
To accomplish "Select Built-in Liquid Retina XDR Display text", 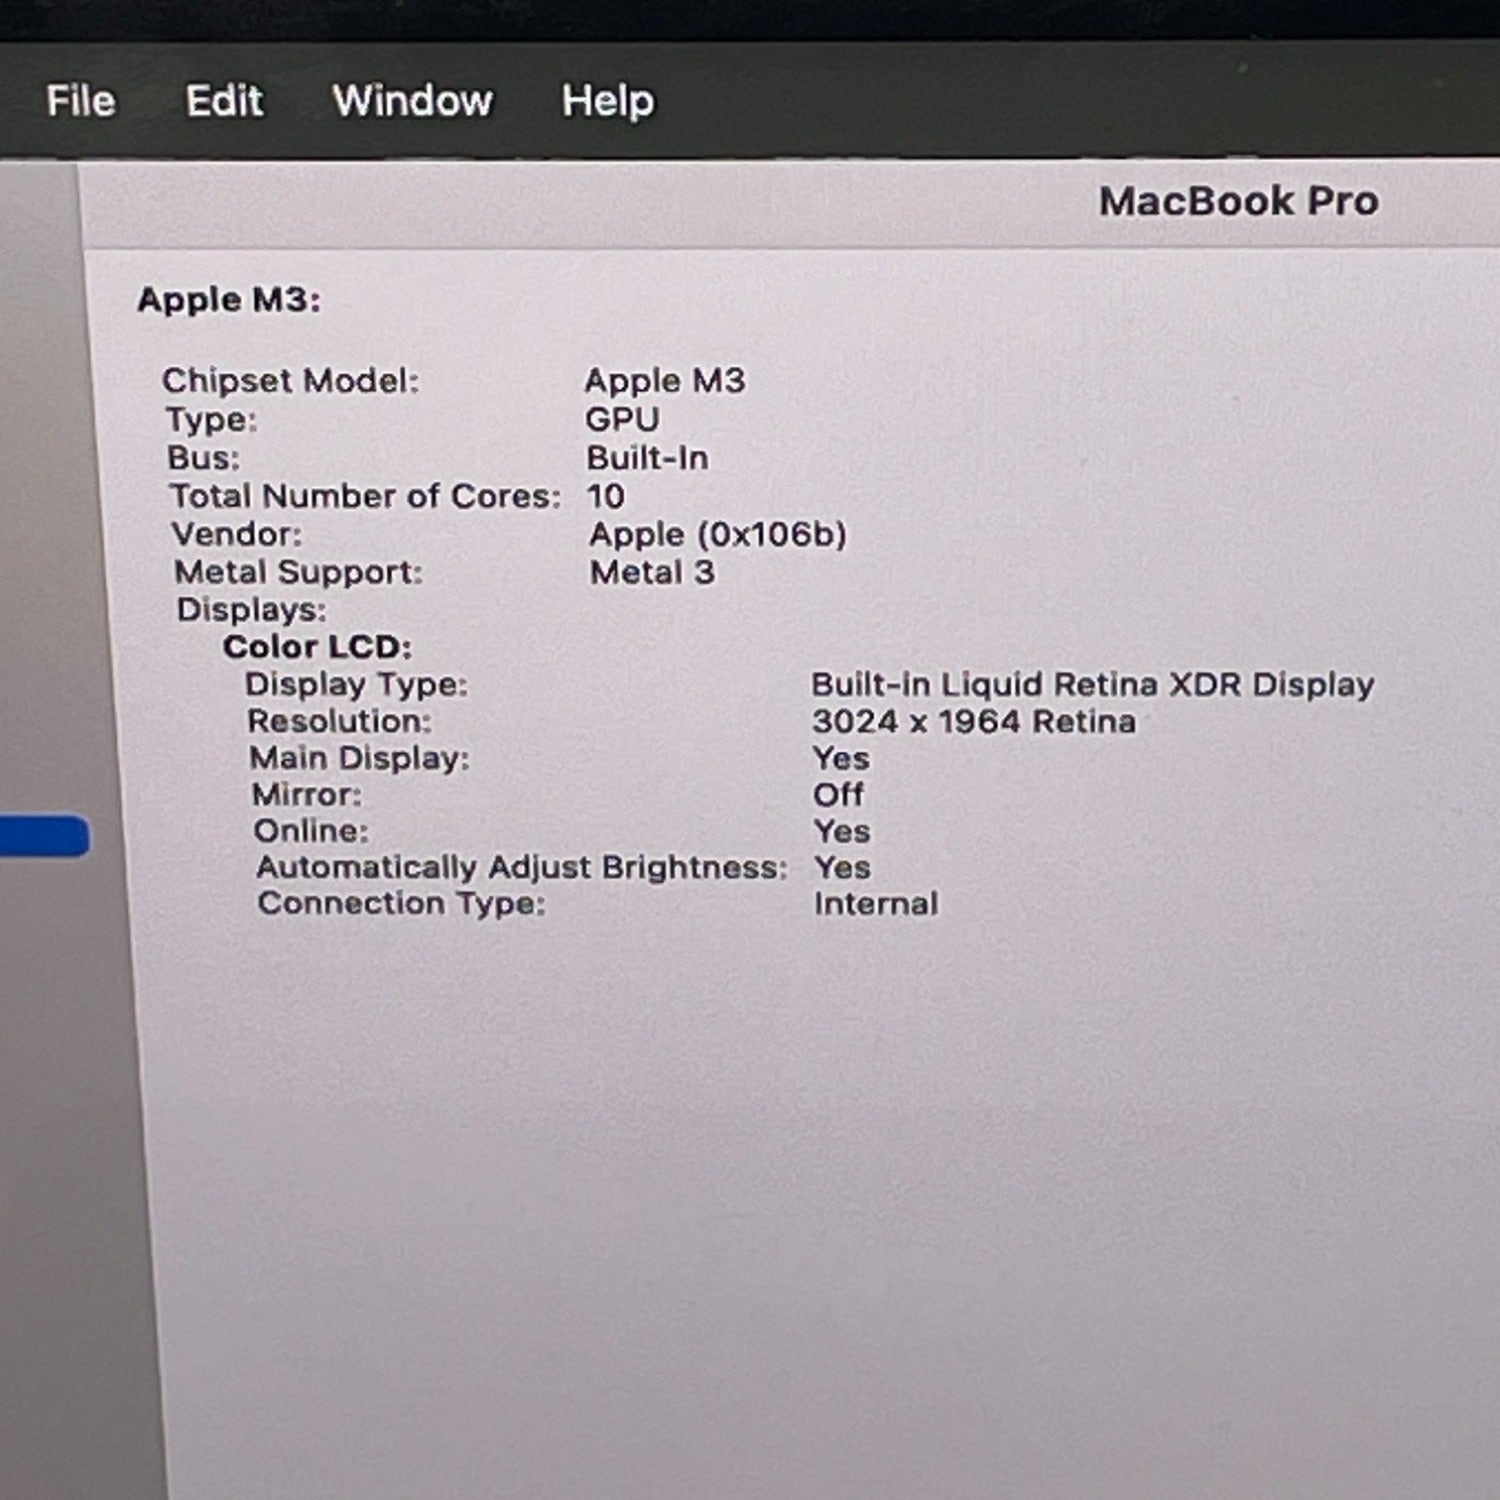I will tap(1093, 685).
